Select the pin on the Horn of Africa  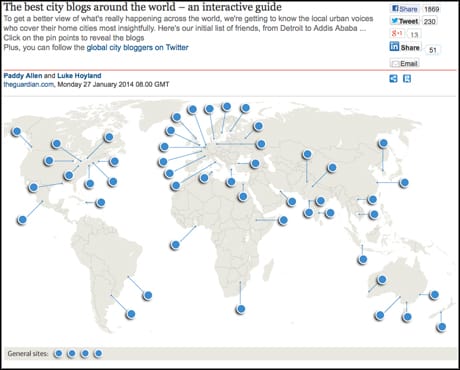(283, 220)
